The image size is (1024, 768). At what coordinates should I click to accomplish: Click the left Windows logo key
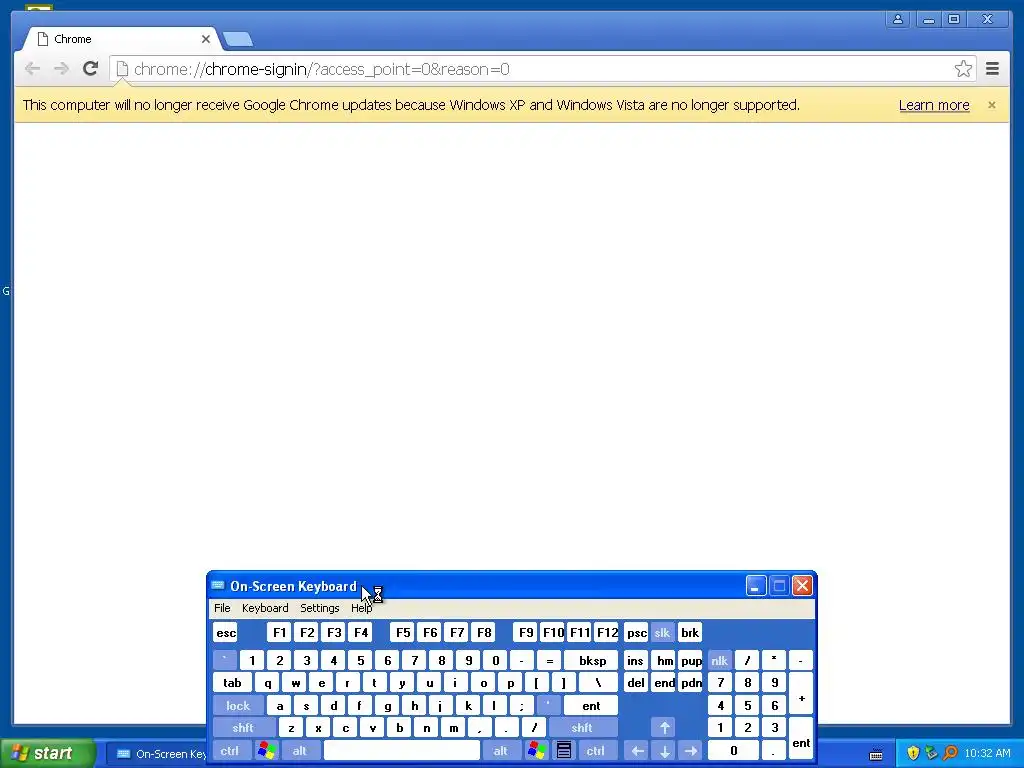click(266, 751)
